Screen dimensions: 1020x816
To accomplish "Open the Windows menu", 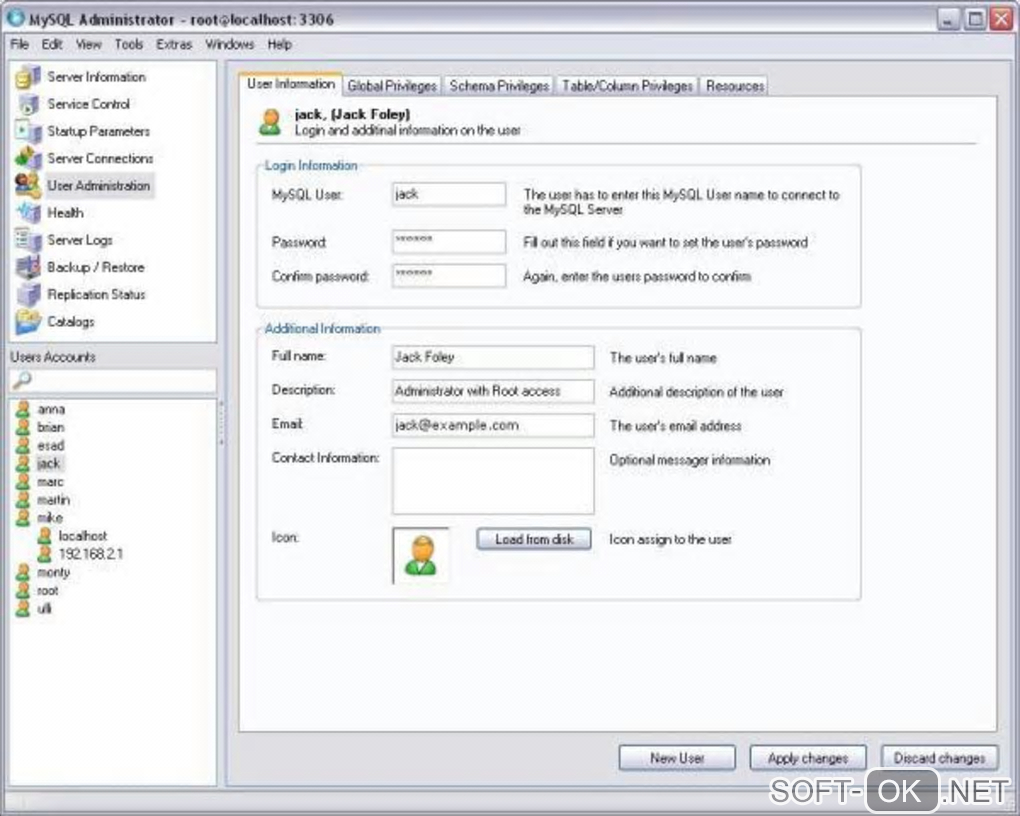I will pos(230,44).
